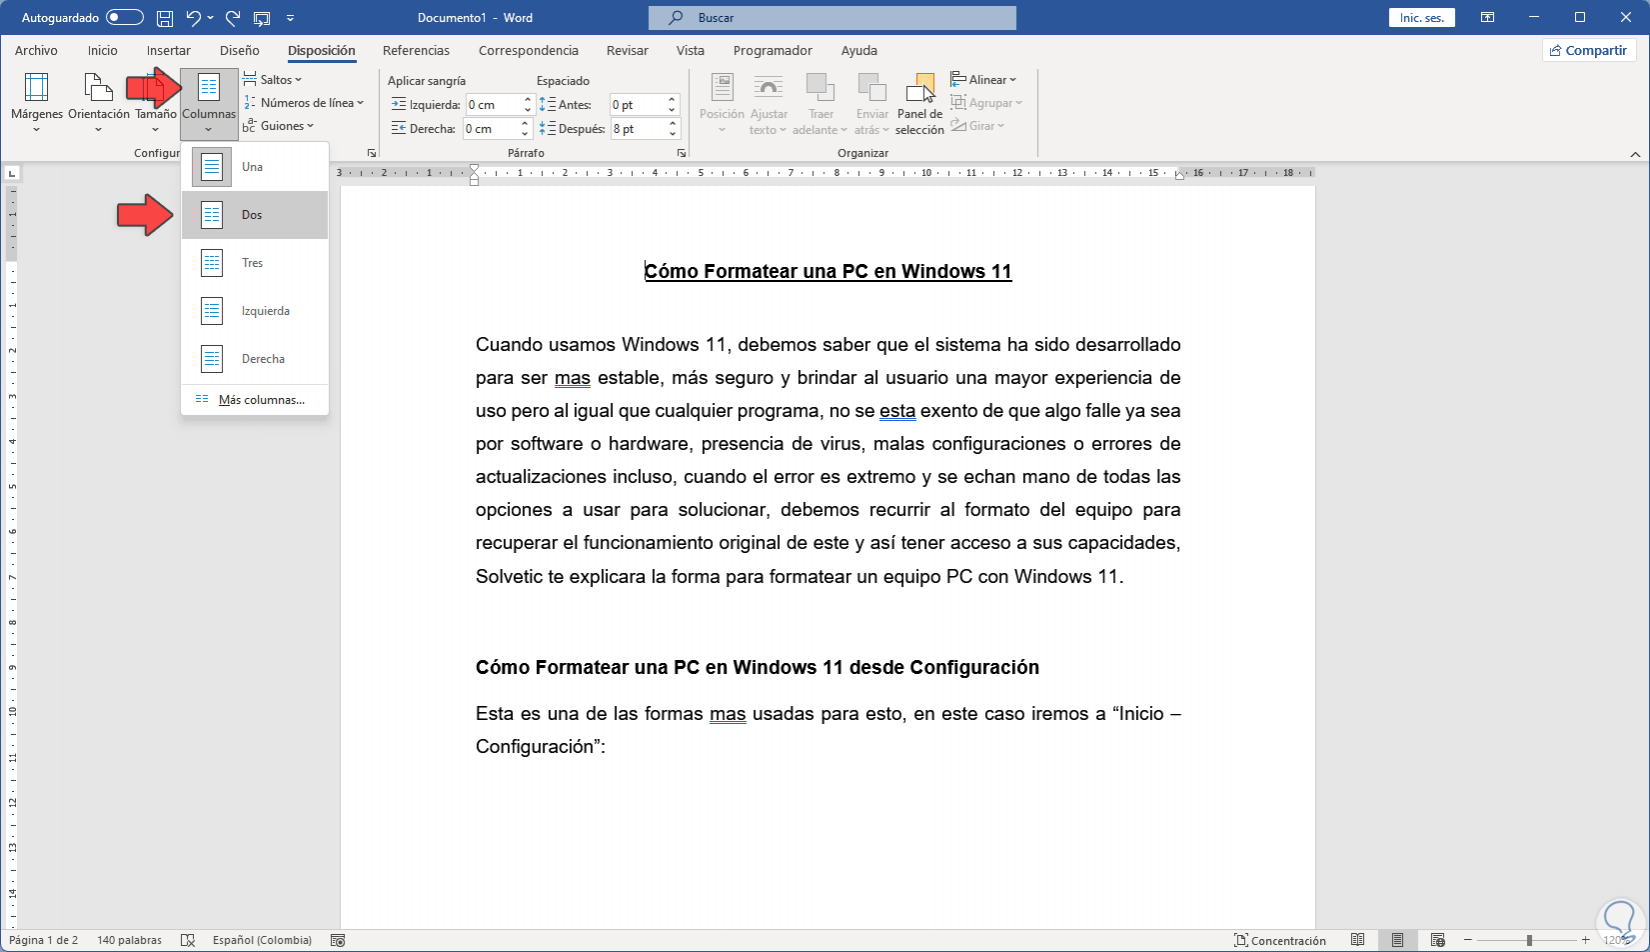Image resolution: width=1650 pixels, height=952 pixels.
Task: Toggle the Autoguardado switch
Action: (125, 18)
